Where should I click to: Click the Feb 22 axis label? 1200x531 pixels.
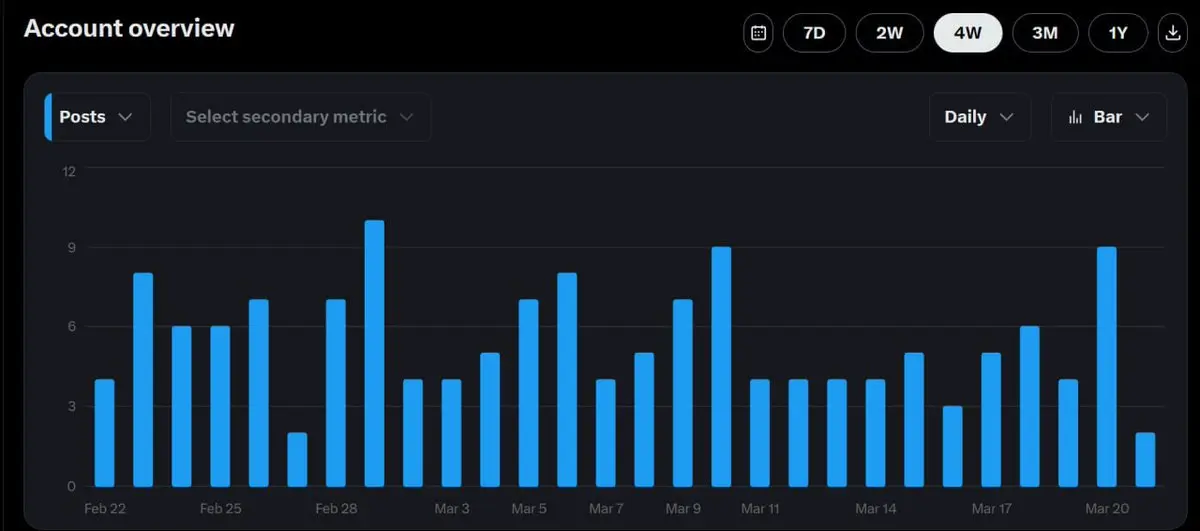click(105, 509)
